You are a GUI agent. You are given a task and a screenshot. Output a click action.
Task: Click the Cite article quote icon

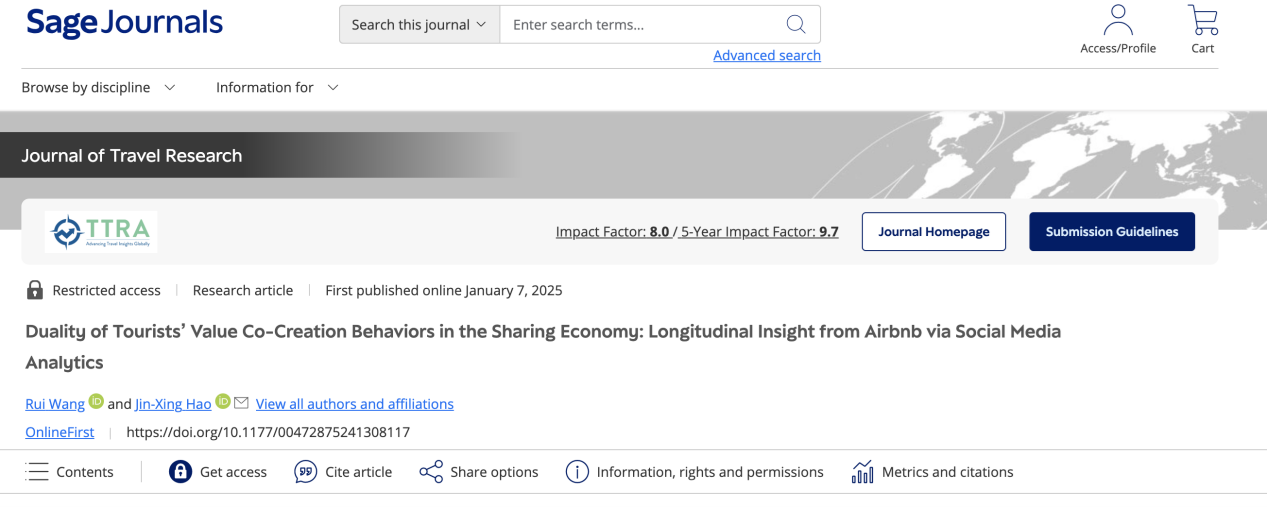point(306,472)
